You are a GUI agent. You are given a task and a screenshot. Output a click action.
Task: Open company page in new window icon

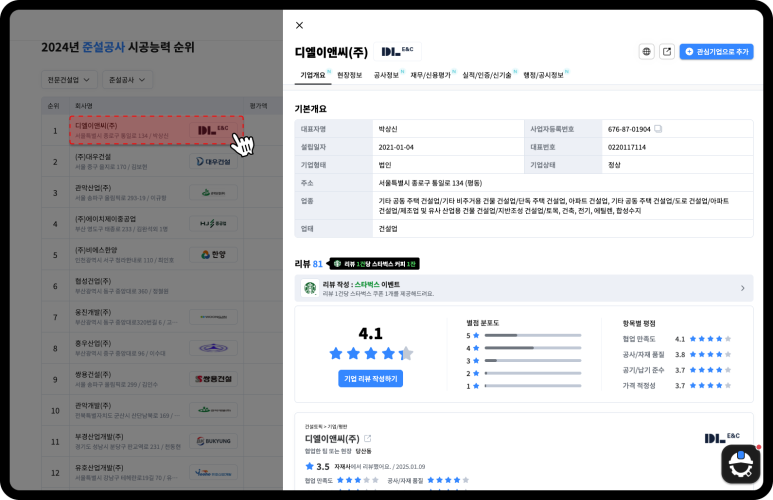(x=667, y=51)
